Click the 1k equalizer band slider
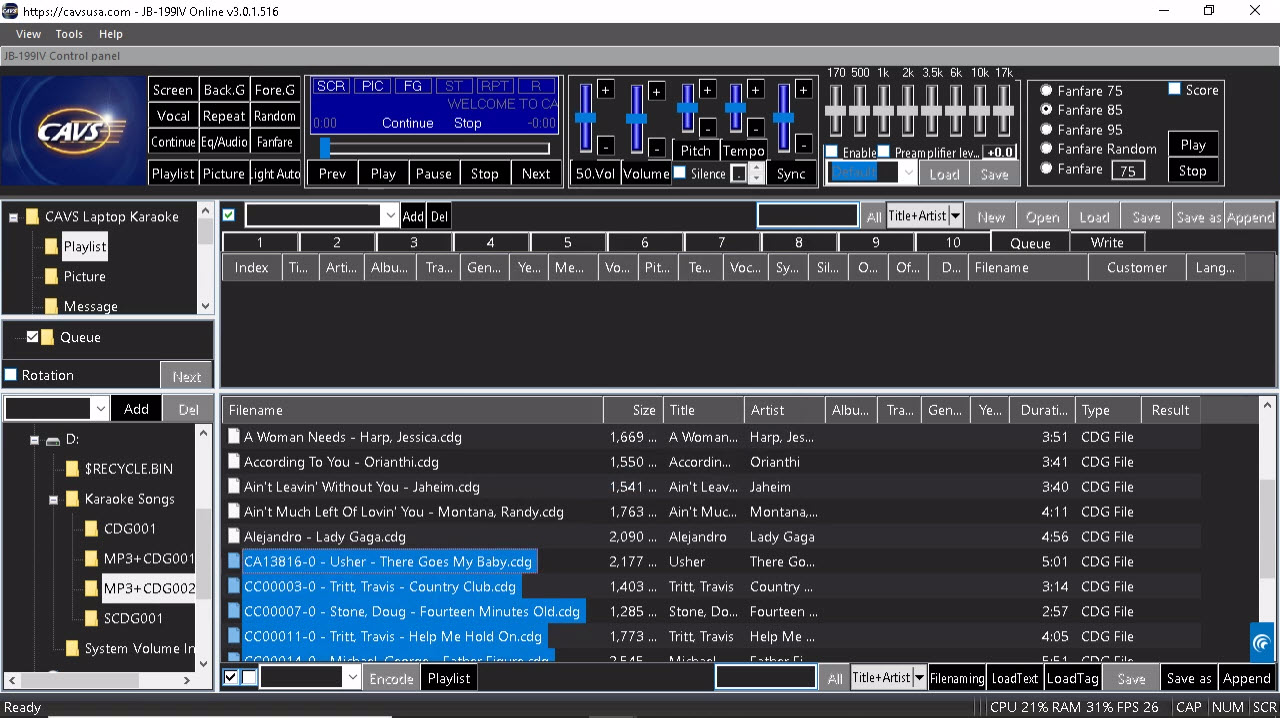1280x718 pixels. 884,111
